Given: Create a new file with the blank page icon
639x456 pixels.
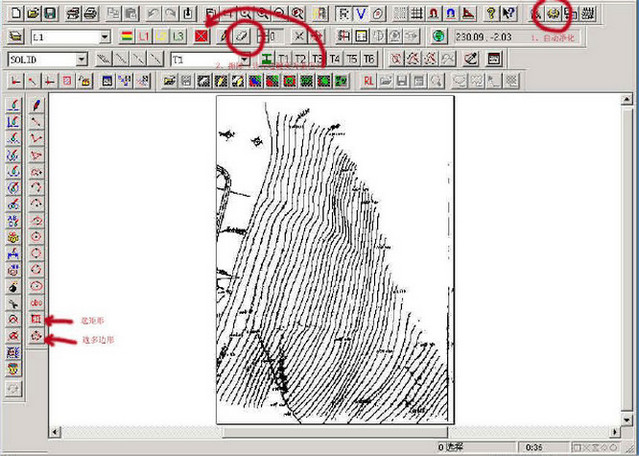Looking at the screenshot, I should (x=15, y=14).
